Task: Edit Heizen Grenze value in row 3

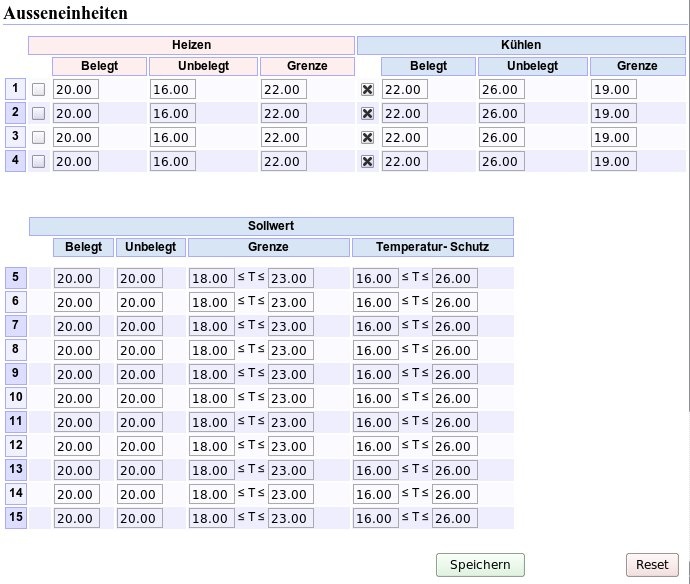Action: 283,137
